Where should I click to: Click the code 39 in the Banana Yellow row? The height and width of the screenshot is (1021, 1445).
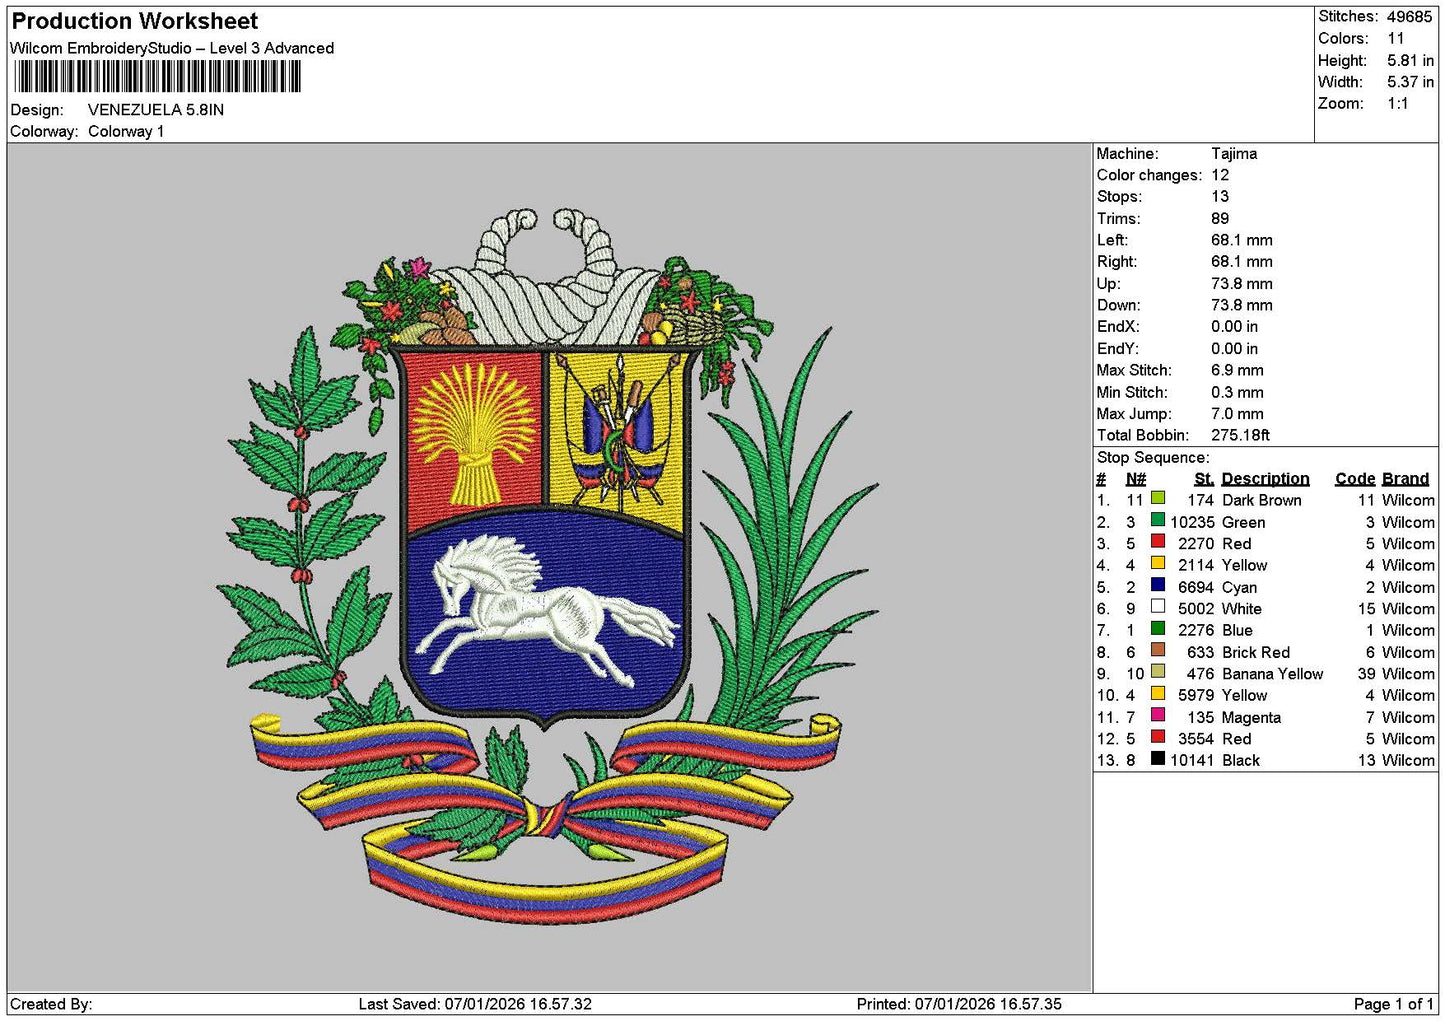(x=1367, y=674)
